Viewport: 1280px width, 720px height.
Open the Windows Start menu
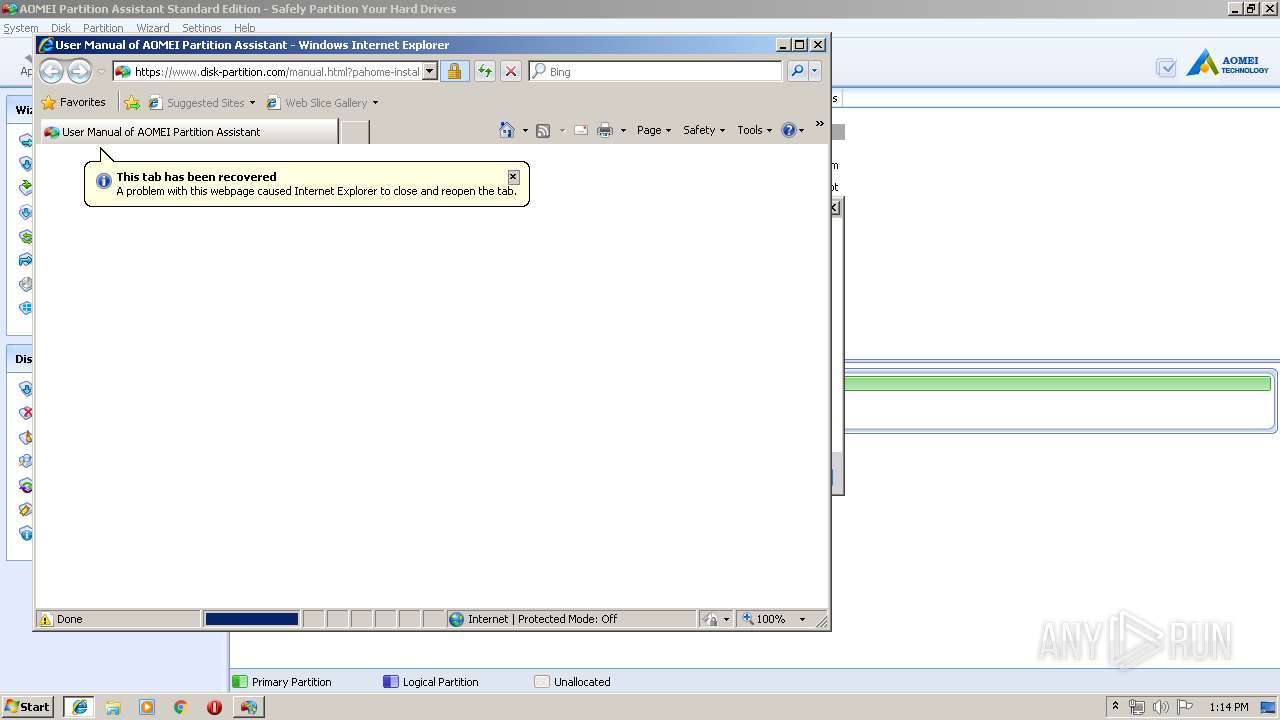pos(27,707)
